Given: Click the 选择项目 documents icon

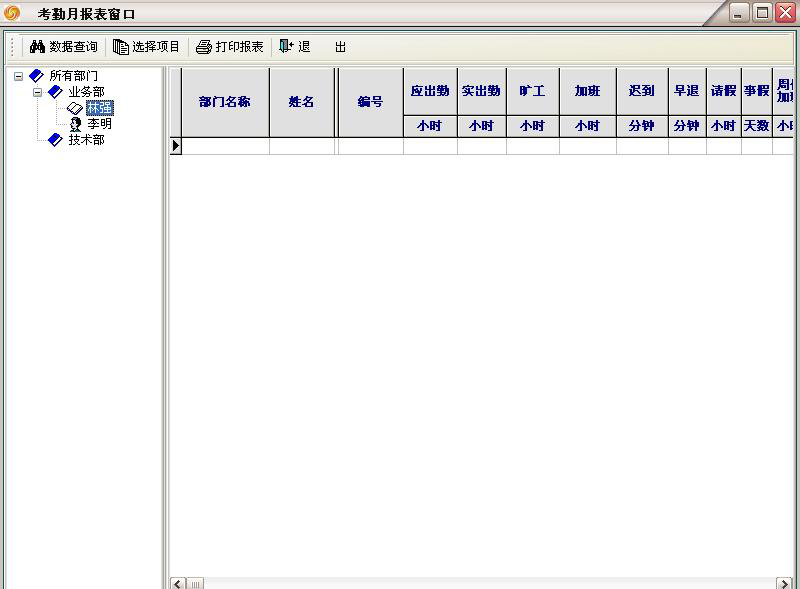Looking at the screenshot, I should point(121,47).
